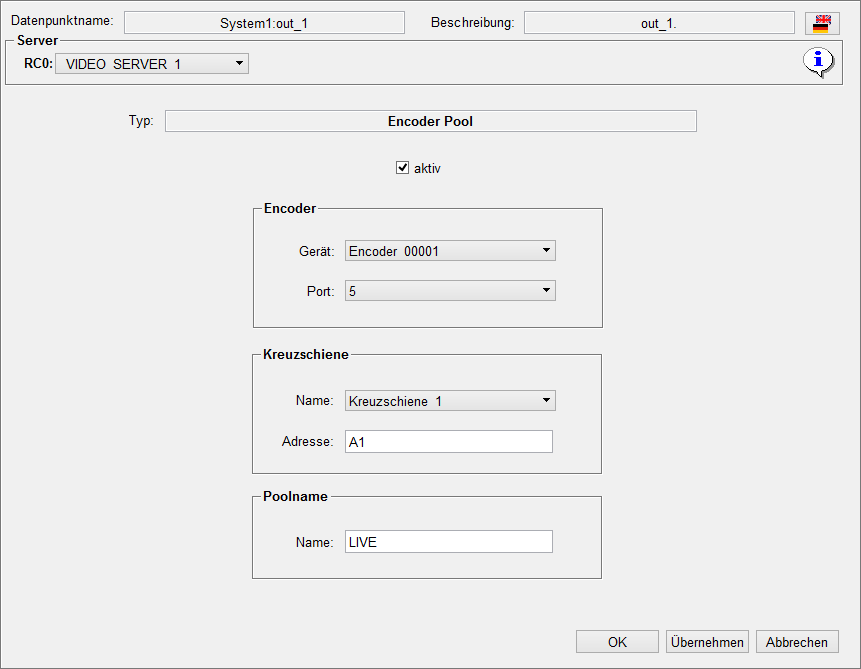
Task: Cancel with the Abbrechen button
Action: pyautogui.click(x=797, y=642)
